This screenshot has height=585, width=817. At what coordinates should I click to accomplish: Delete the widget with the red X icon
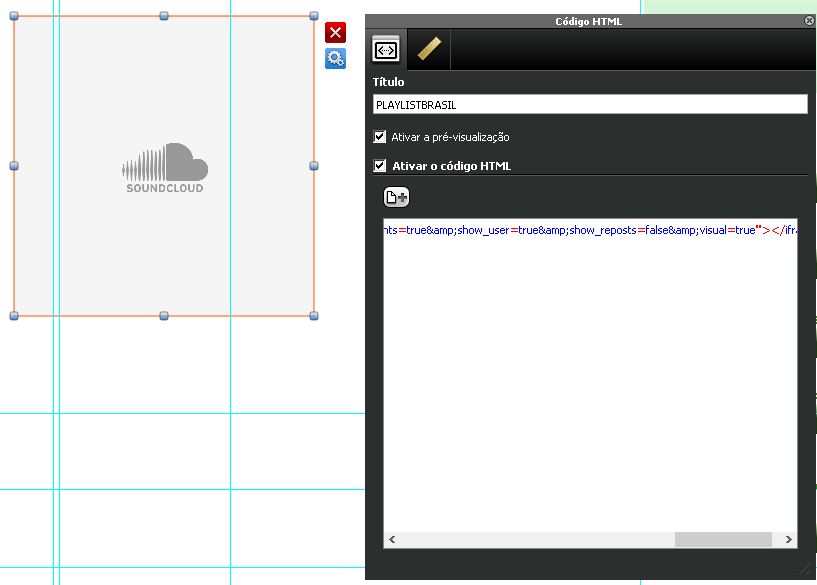pos(336,32)
